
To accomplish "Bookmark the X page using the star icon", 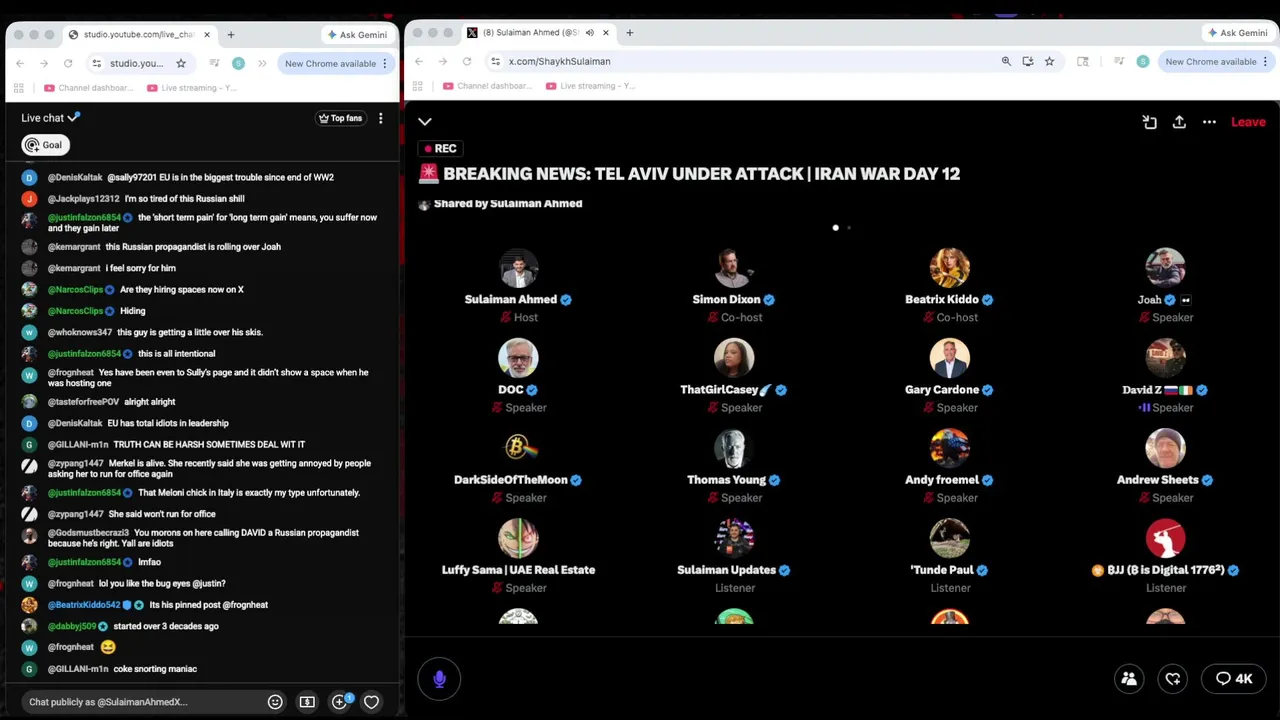I will click(x=1049, y=61).
